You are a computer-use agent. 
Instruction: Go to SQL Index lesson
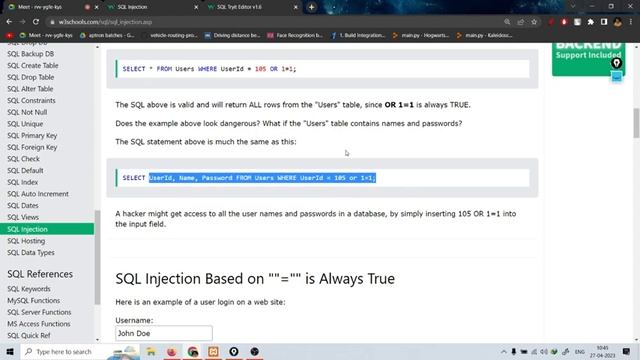[22, 182]
